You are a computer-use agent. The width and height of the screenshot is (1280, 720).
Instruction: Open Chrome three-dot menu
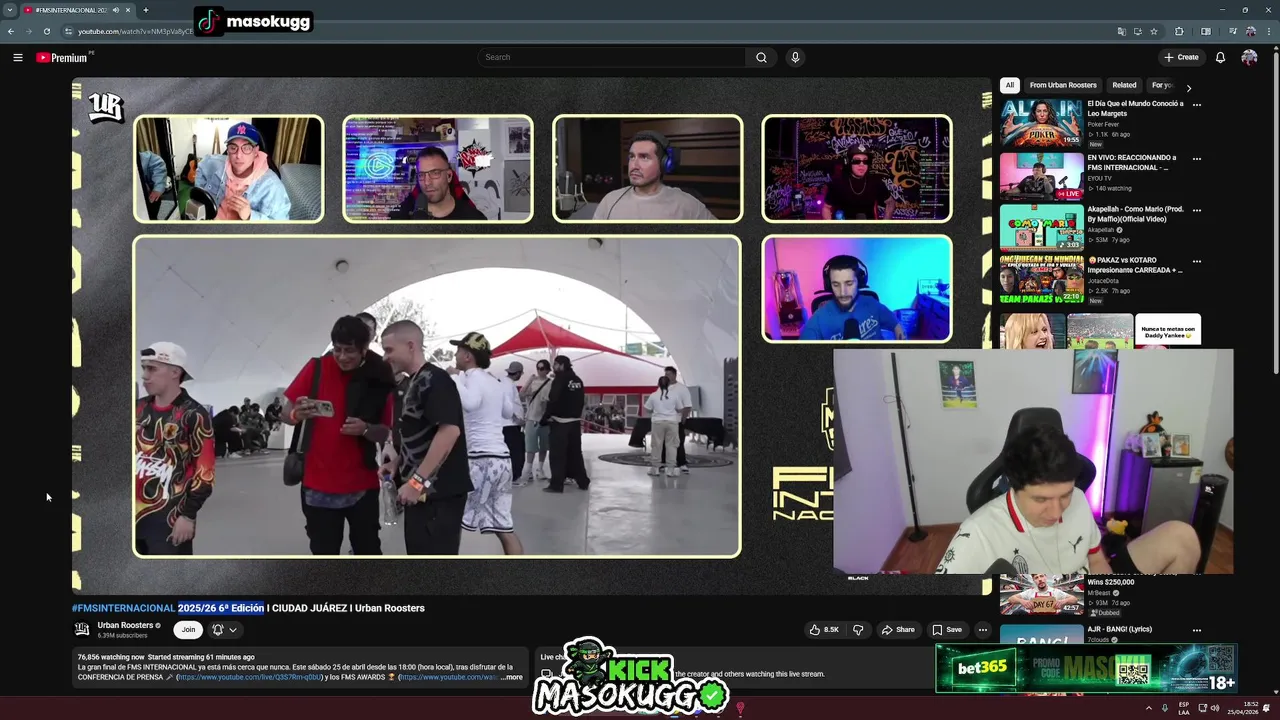point(1268,31)
